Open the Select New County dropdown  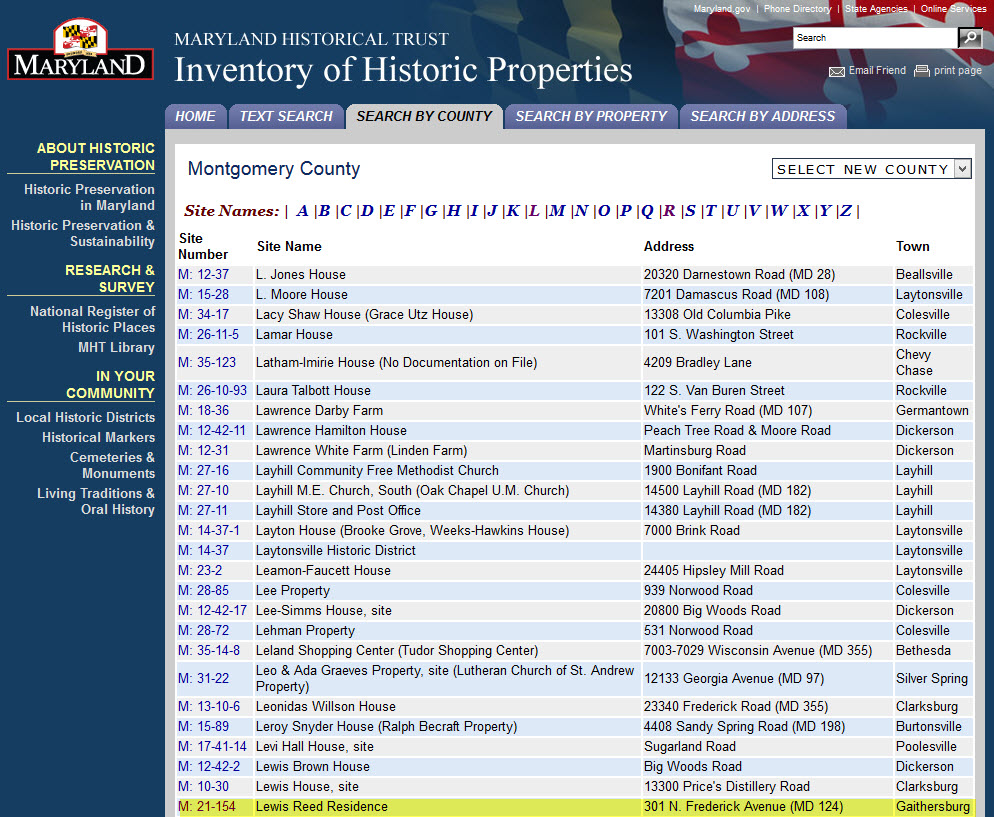(x=871, y=169)
